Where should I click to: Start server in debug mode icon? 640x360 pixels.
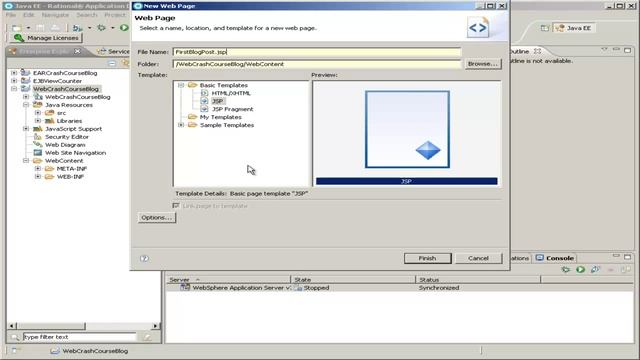pos(565,269)
